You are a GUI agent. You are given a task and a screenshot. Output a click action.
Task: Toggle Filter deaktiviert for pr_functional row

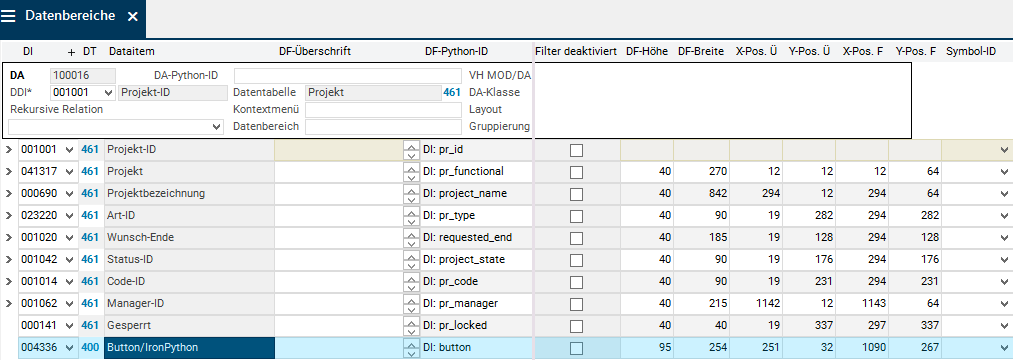coord(576,173)
